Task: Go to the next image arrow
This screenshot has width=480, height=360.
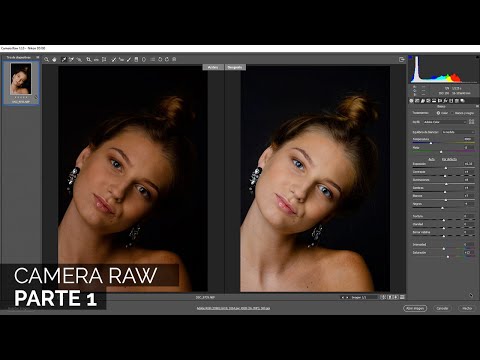Action: [x=347, y=297]
